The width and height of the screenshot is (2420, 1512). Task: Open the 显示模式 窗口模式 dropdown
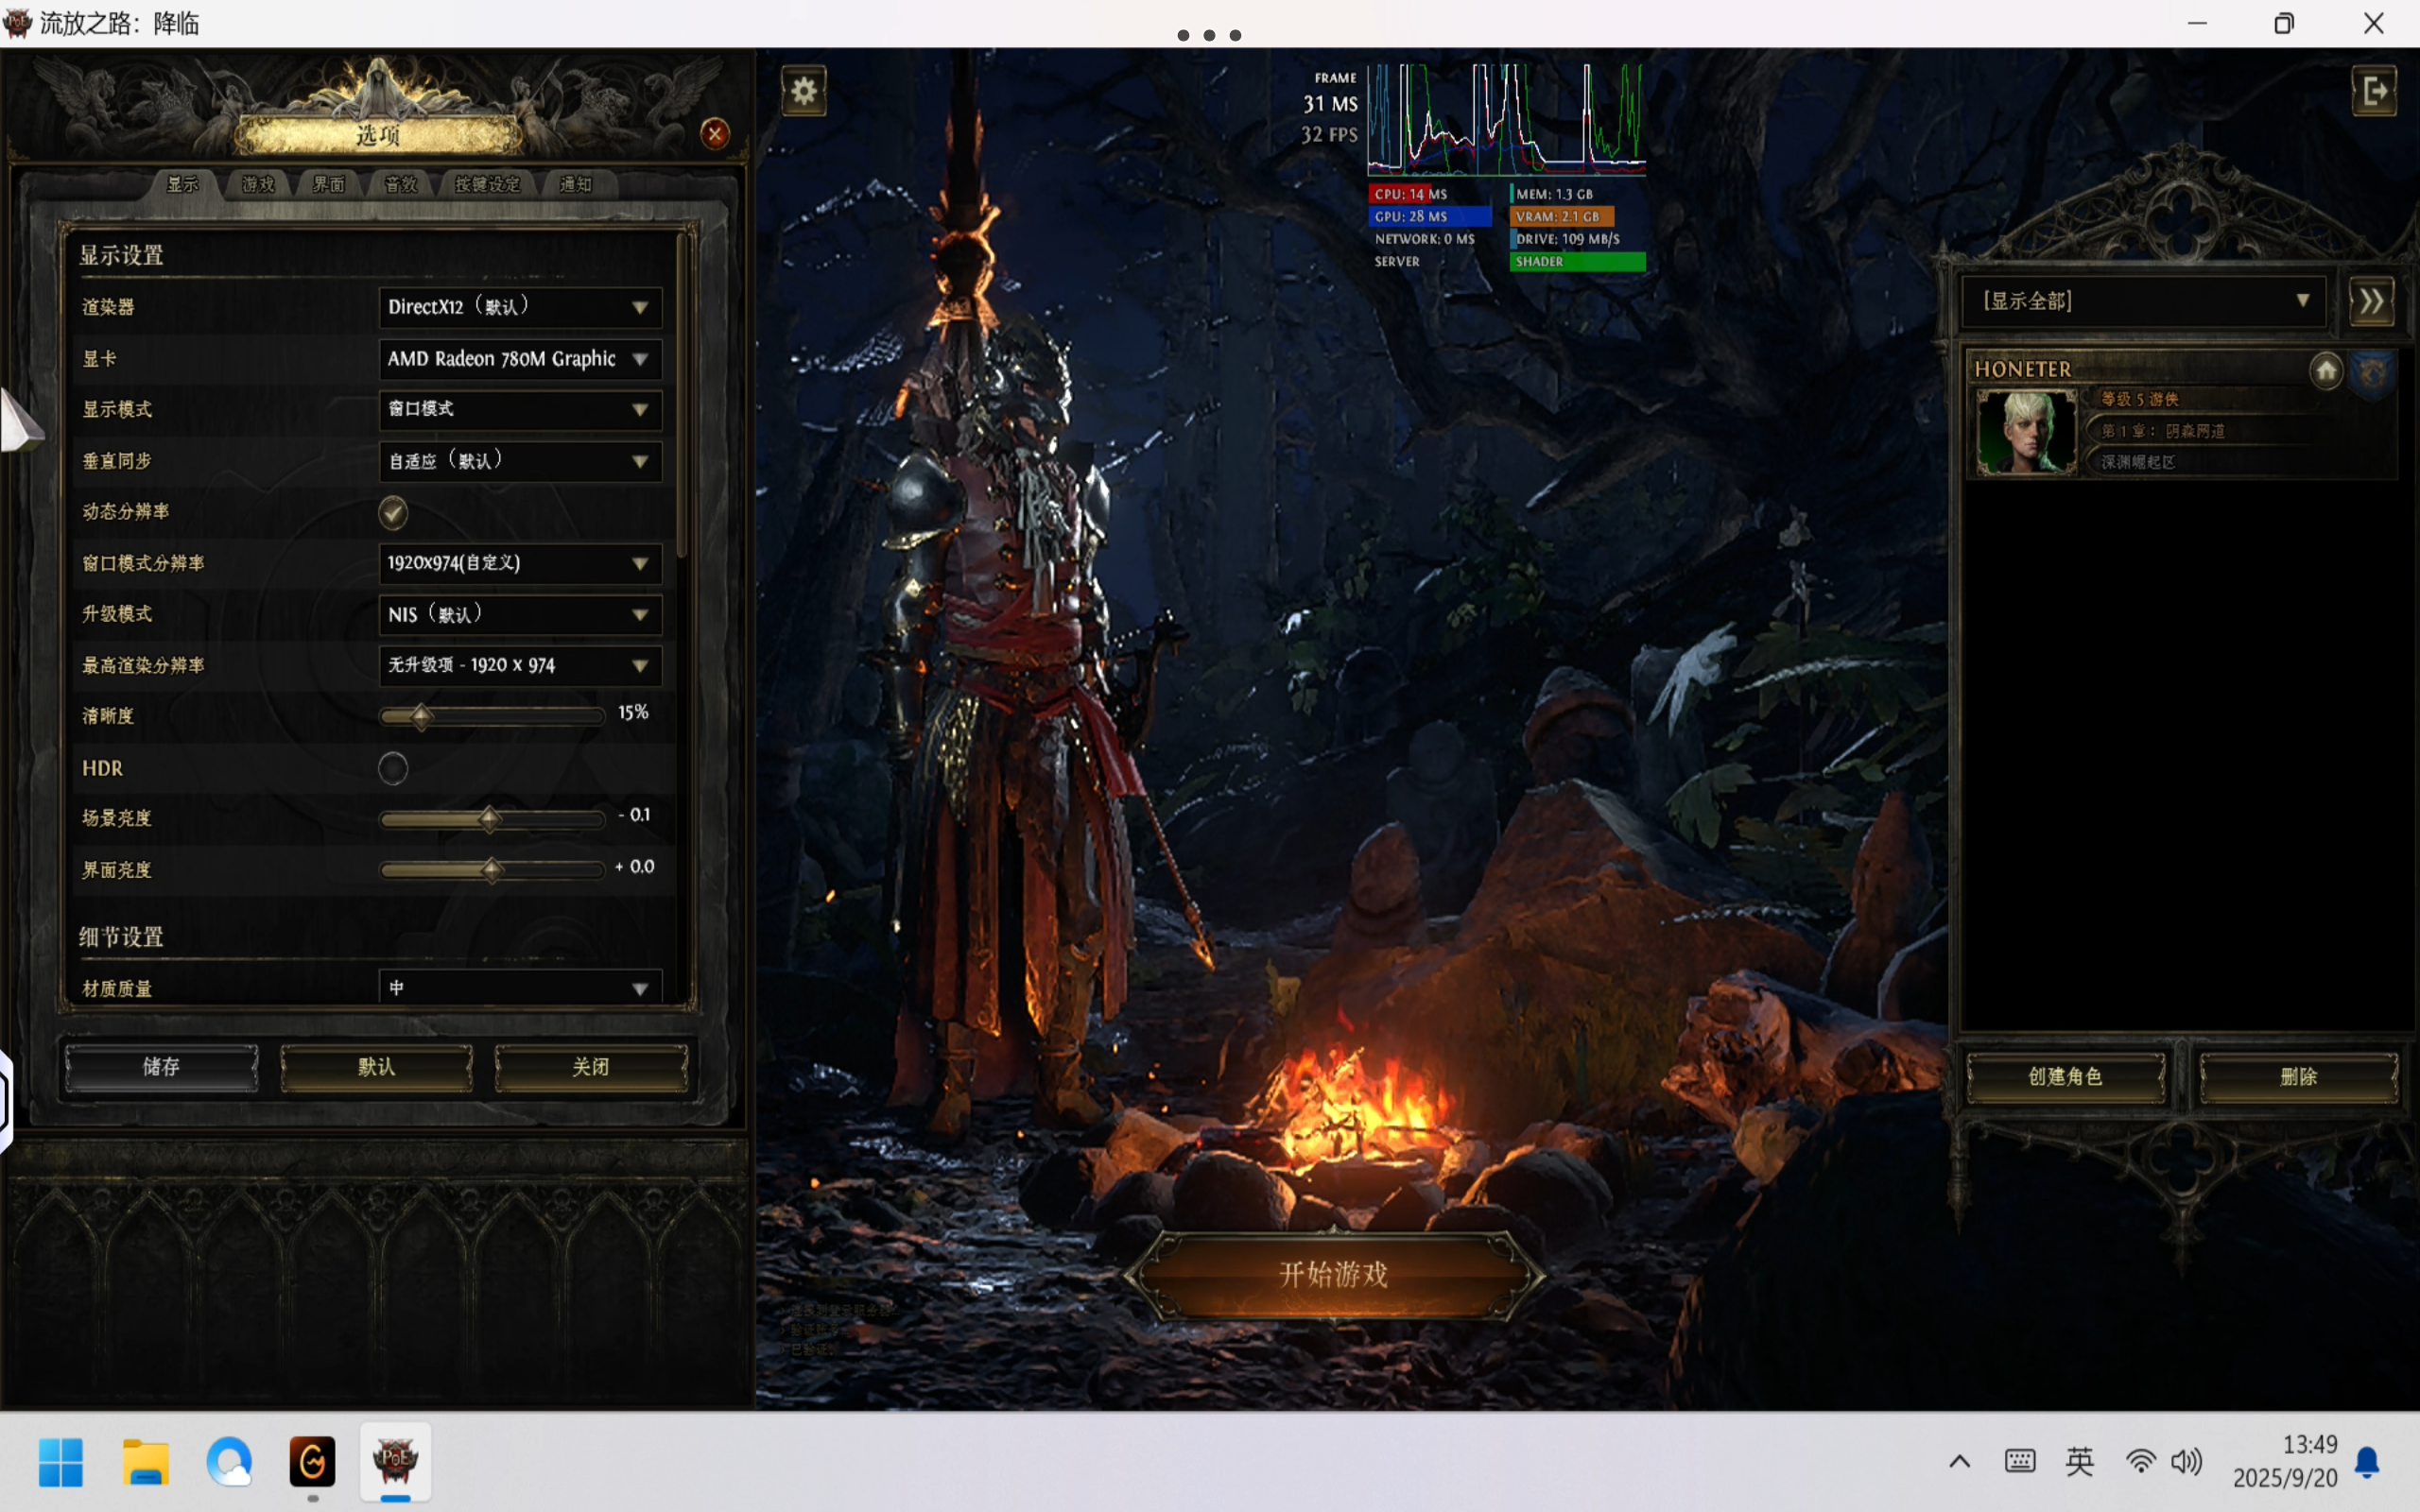coord(520,409)
